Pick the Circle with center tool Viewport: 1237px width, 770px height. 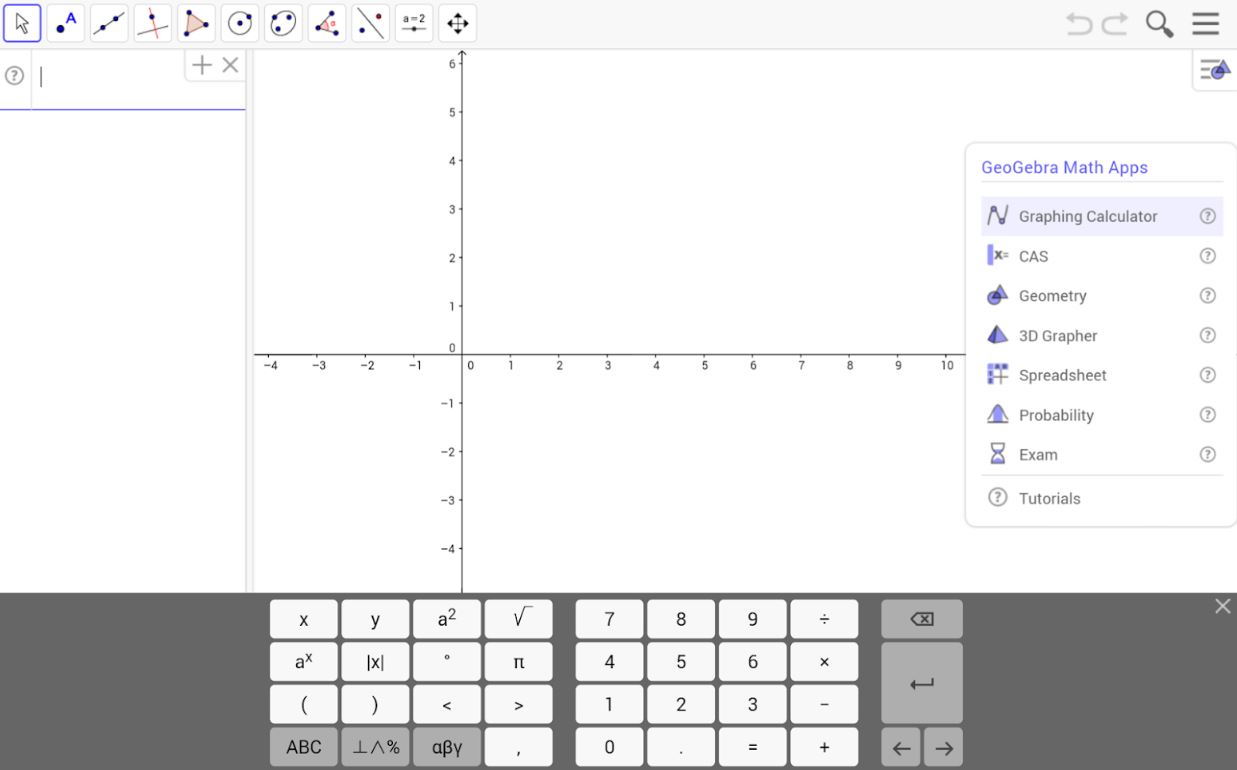coord(240,23)
